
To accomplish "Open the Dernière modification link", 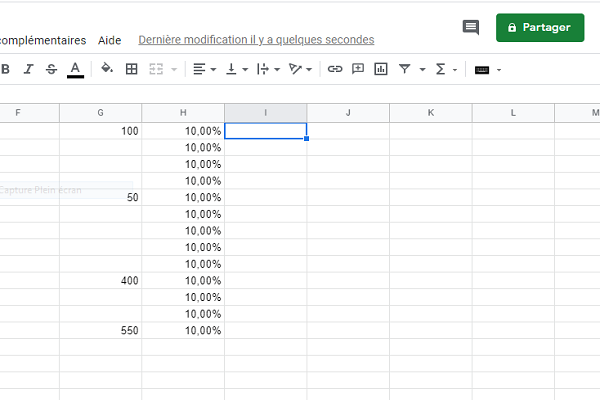I will pos(256,40).
